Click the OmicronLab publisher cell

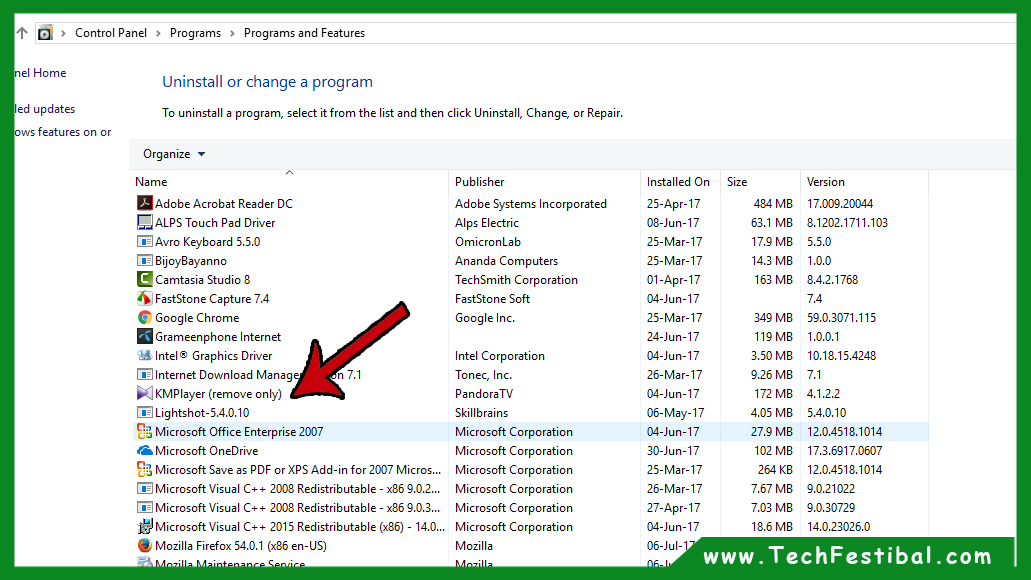(x=488, y=241)
